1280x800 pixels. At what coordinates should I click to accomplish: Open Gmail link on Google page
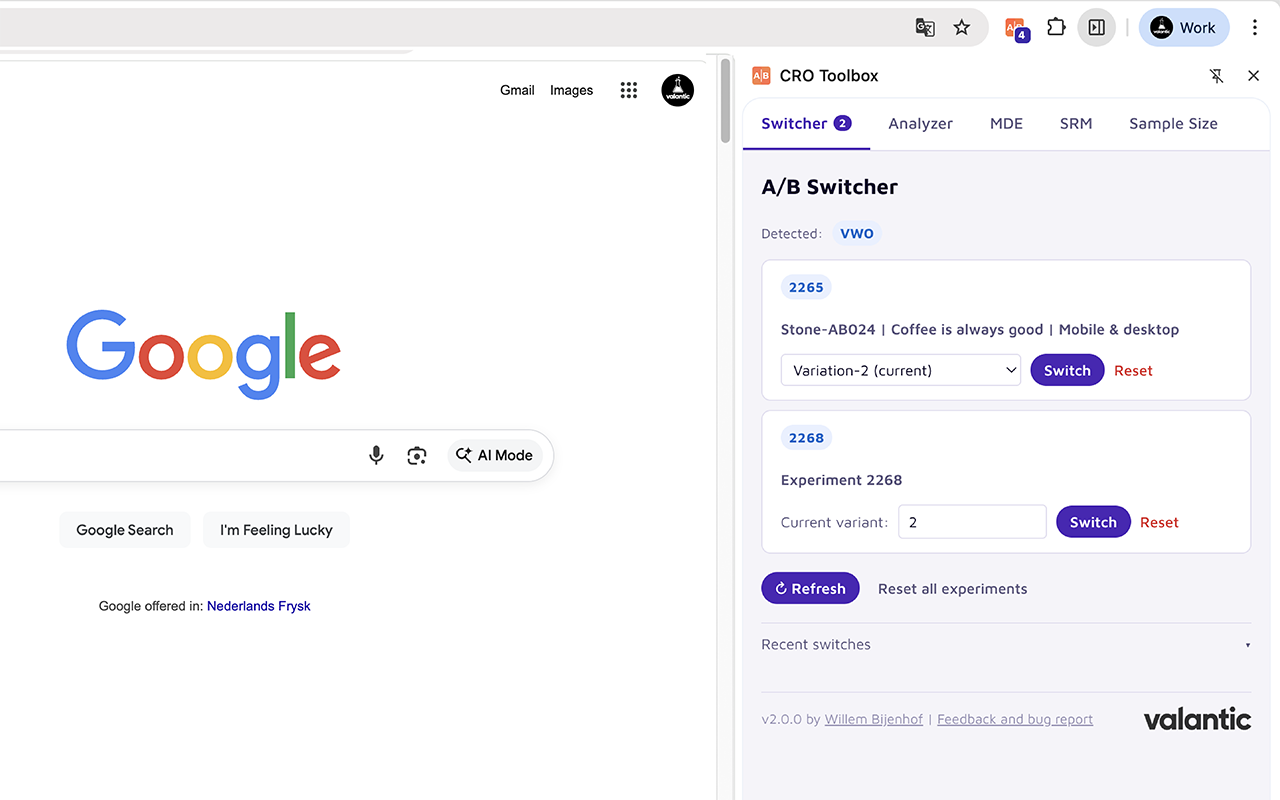click(517, 90)
